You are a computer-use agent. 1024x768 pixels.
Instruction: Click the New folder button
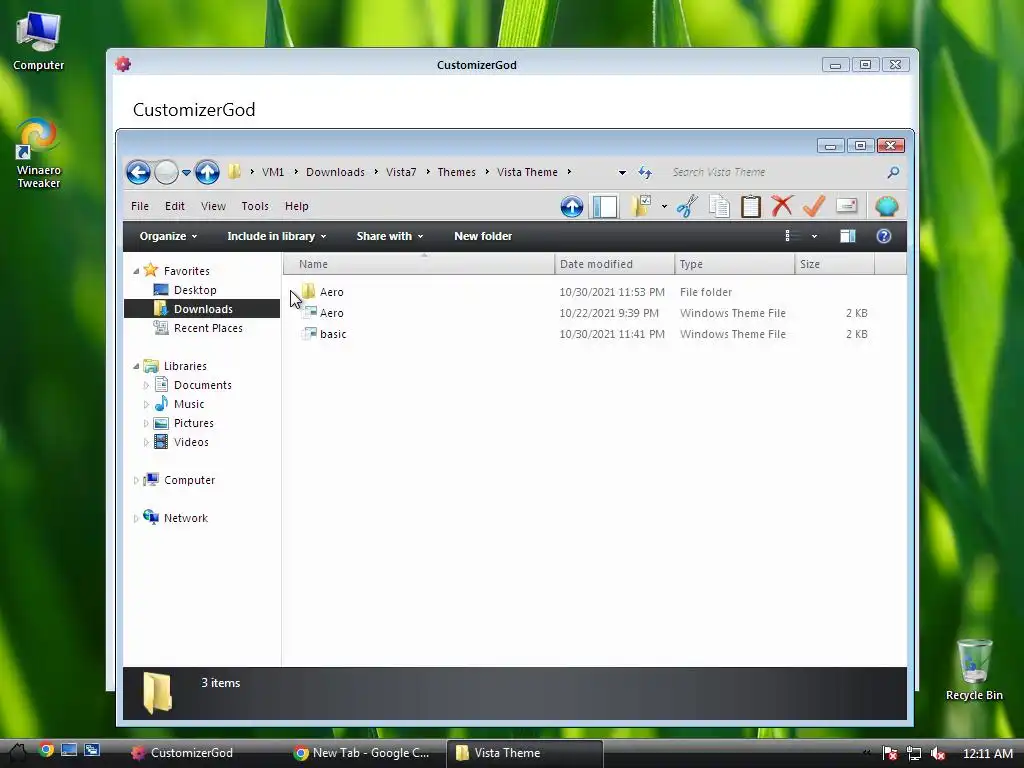[x=483, y=236]
